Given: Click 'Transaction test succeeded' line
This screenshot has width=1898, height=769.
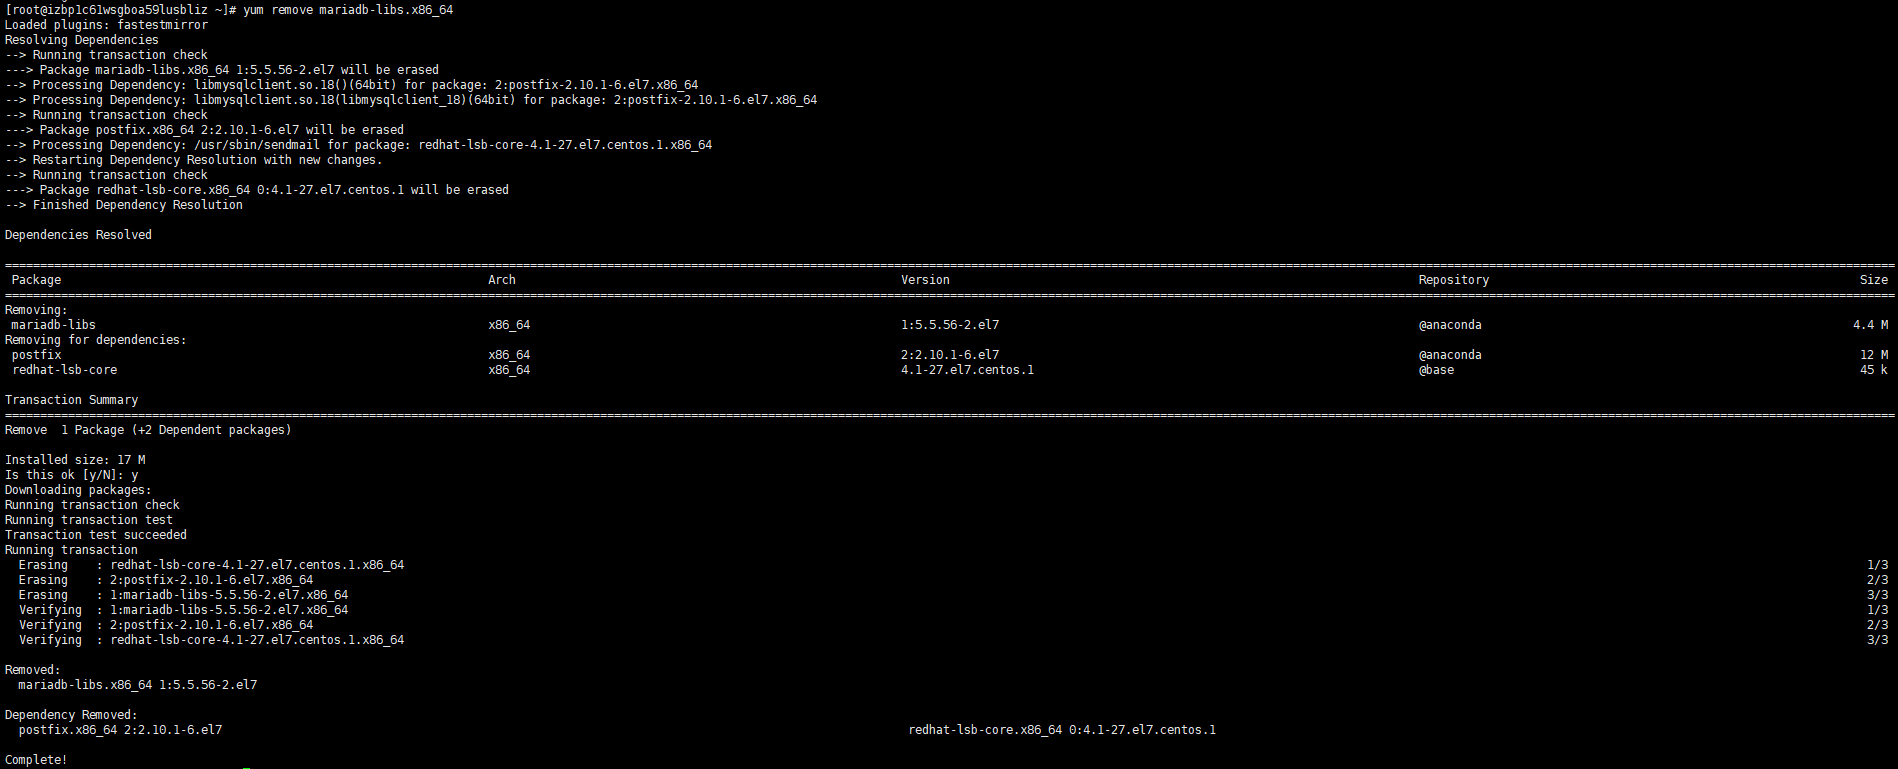Looking at the screenshot, I should point(96,535).
